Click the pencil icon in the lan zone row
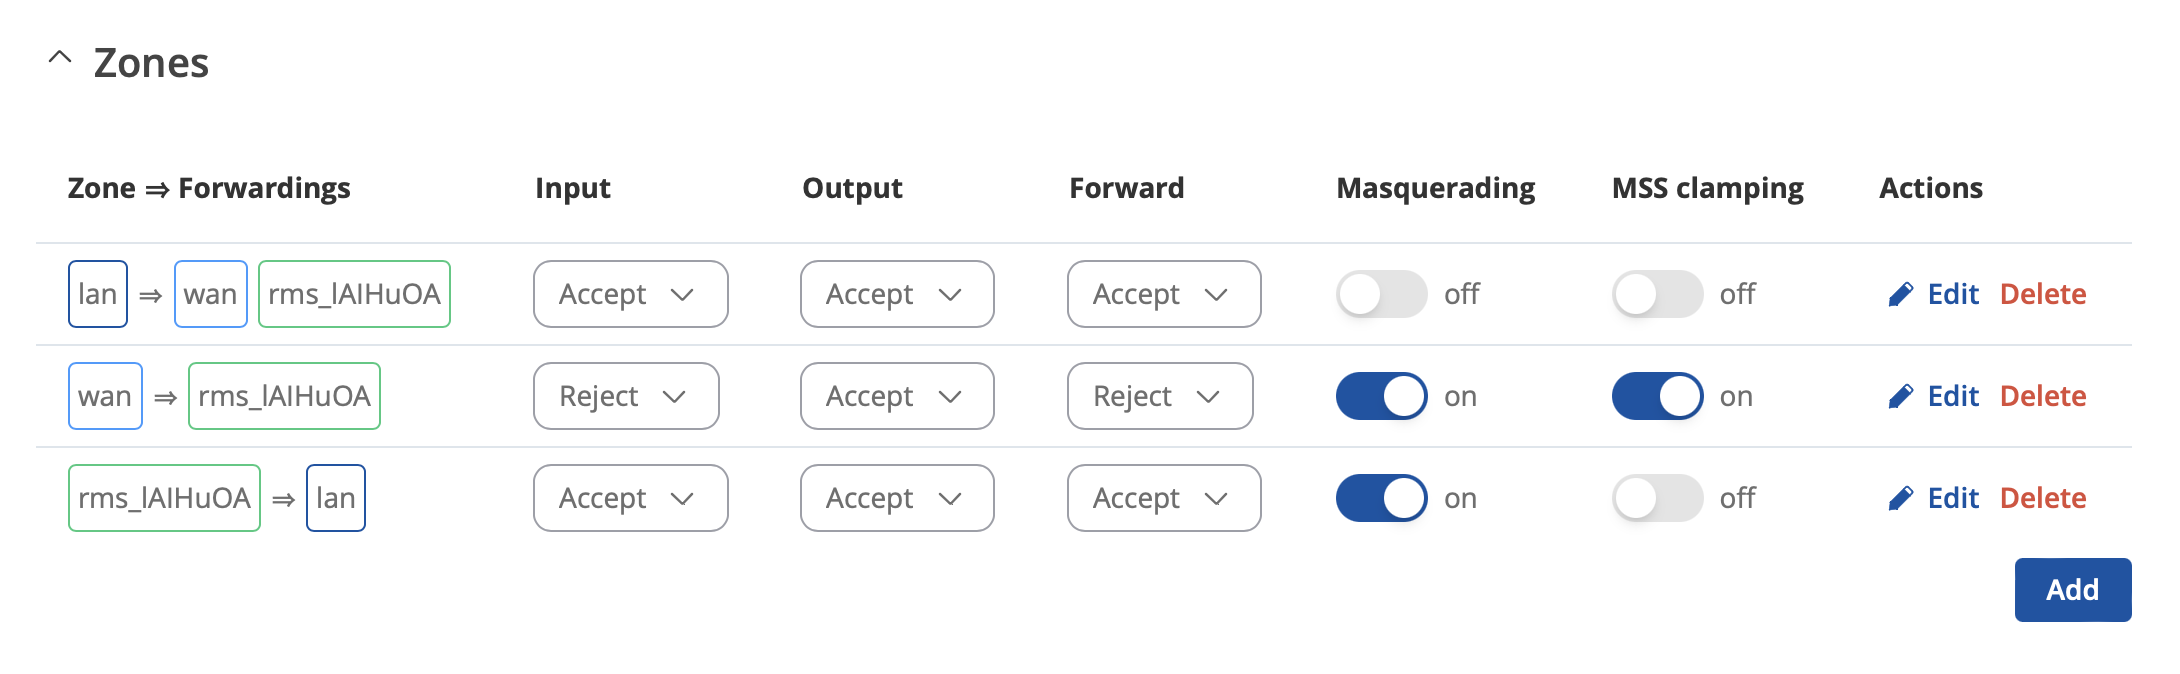This screenshot has width=2180, height=674. coord(1900,294)
